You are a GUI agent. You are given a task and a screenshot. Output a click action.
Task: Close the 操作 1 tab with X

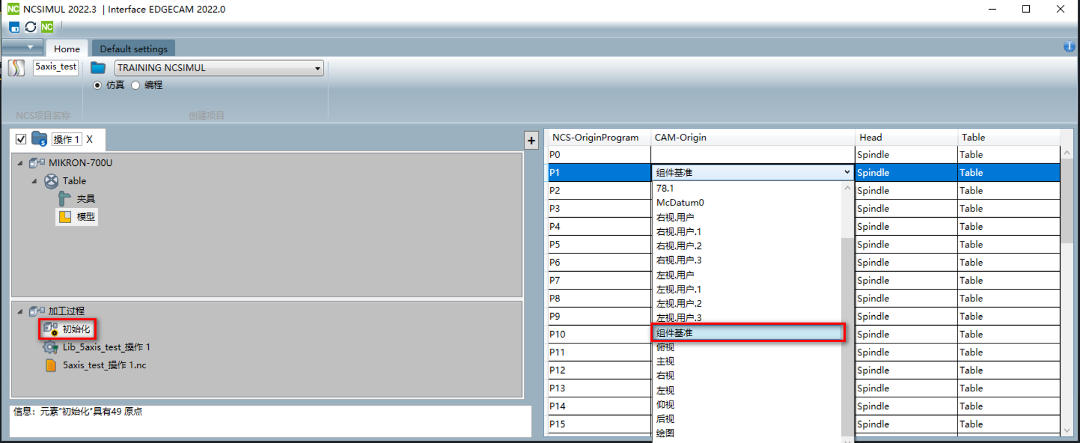90,140
